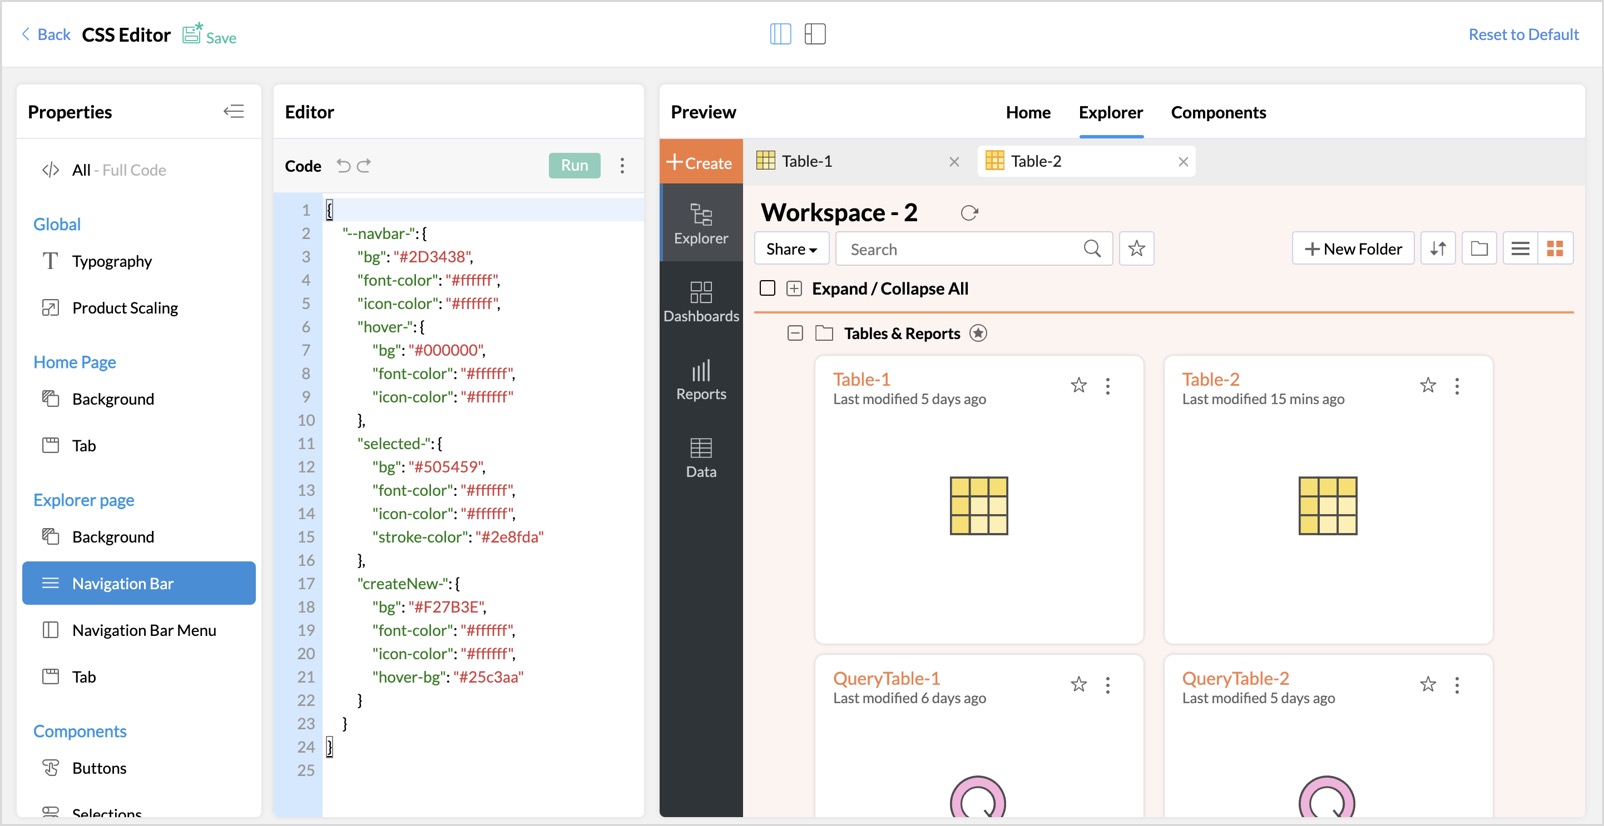Open Dashboards in the preview navigation bar
1604x826 pixels.
(x=701, y=302)
